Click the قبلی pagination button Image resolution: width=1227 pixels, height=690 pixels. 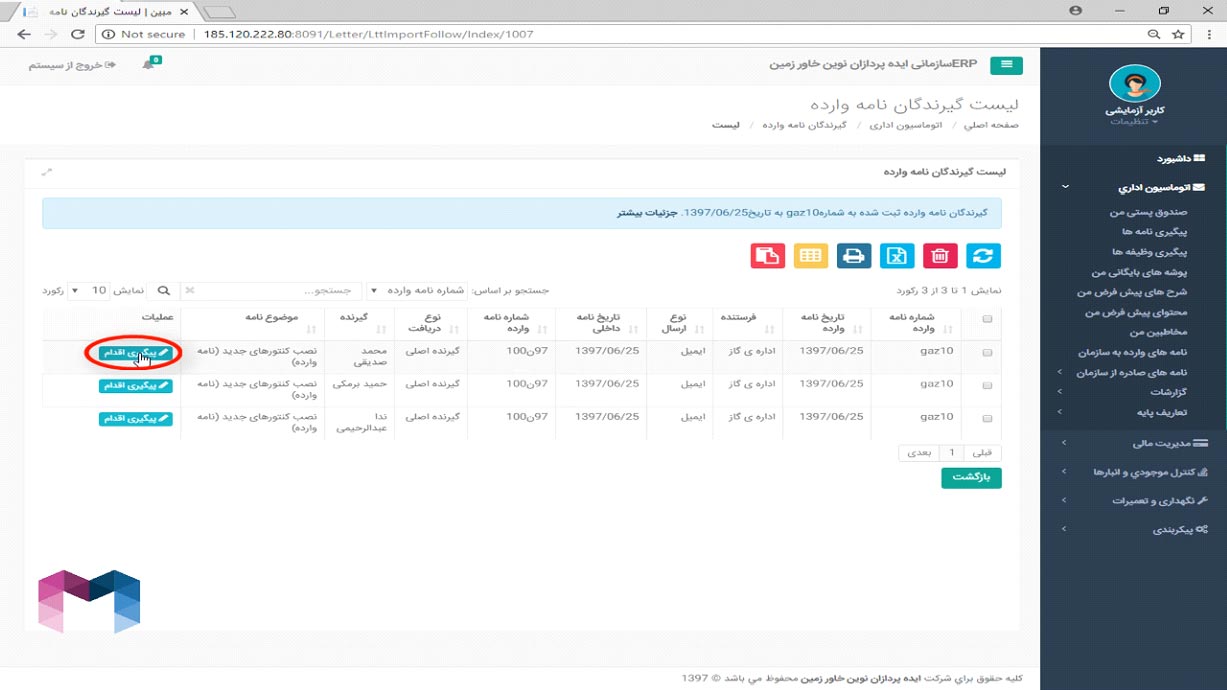click(983, 452)
